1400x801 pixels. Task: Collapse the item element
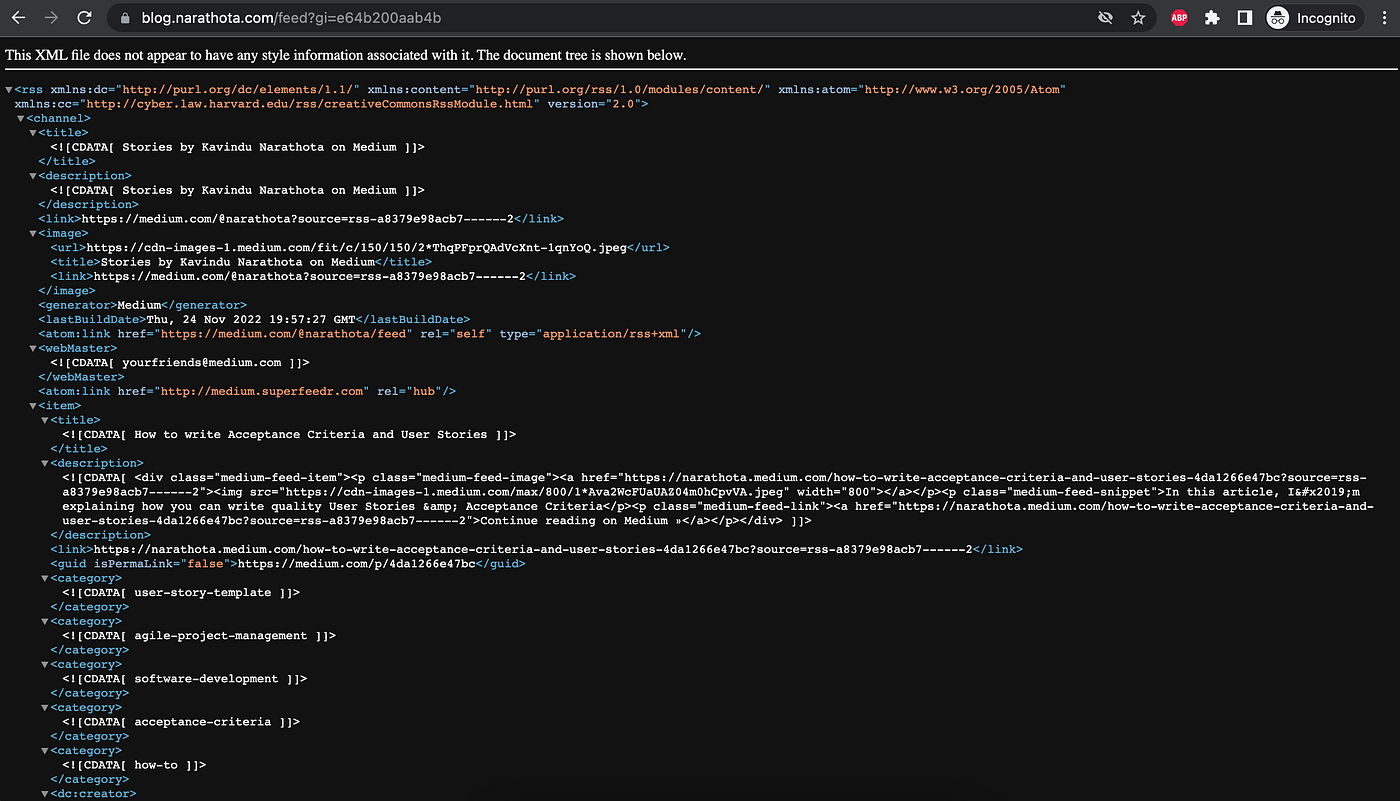[x=33, y=407]
